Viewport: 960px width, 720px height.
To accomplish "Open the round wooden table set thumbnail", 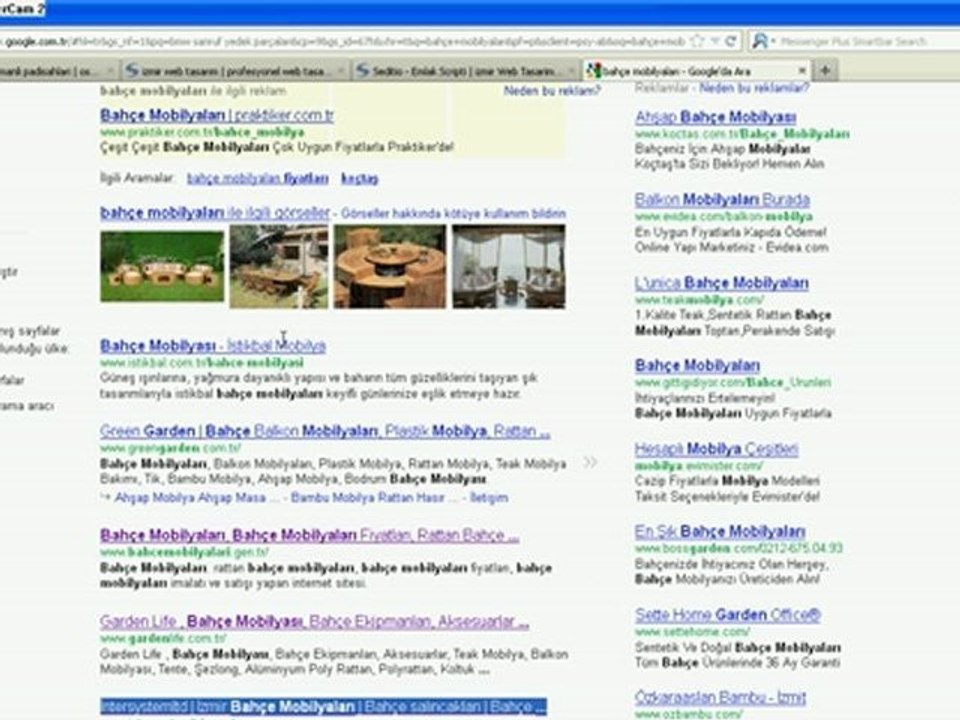I will point(389,266).
